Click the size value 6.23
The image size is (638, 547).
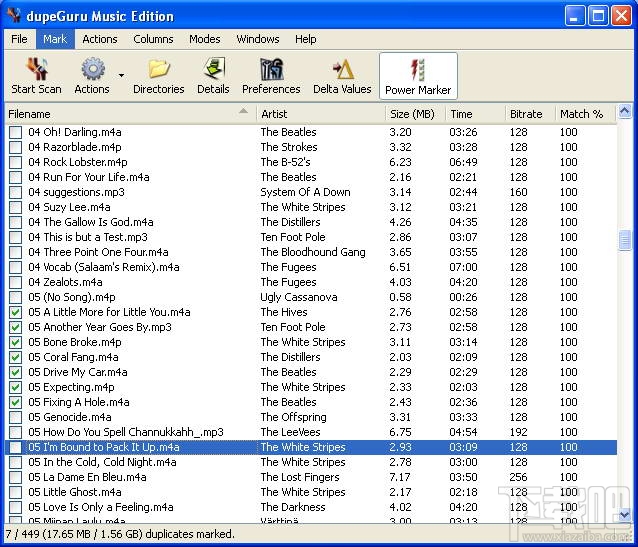[x=400, y=162]
